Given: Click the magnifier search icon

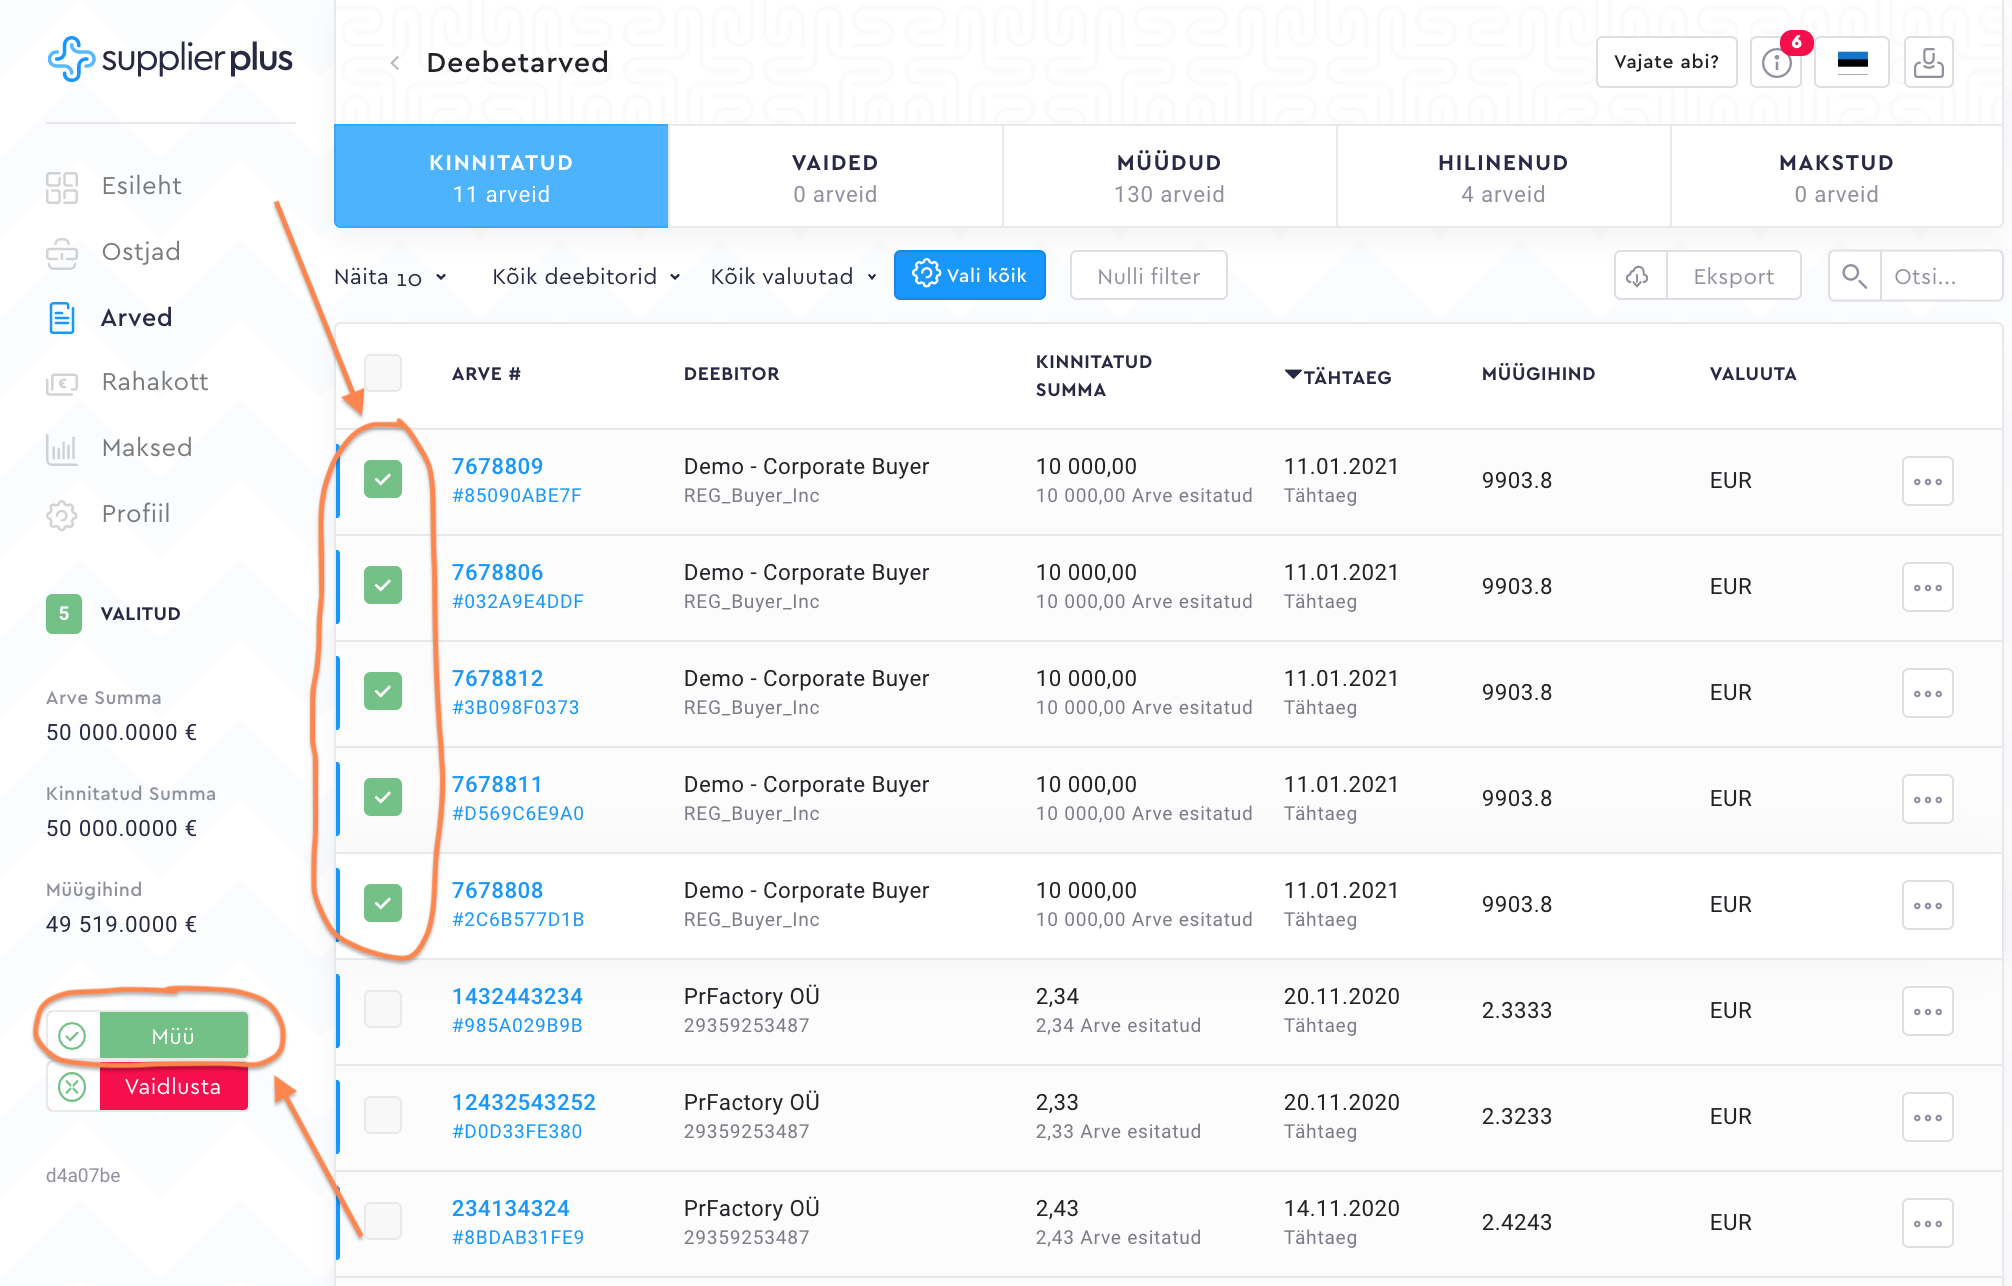Looking at the screenshot, I should (x=1854, y=276).
